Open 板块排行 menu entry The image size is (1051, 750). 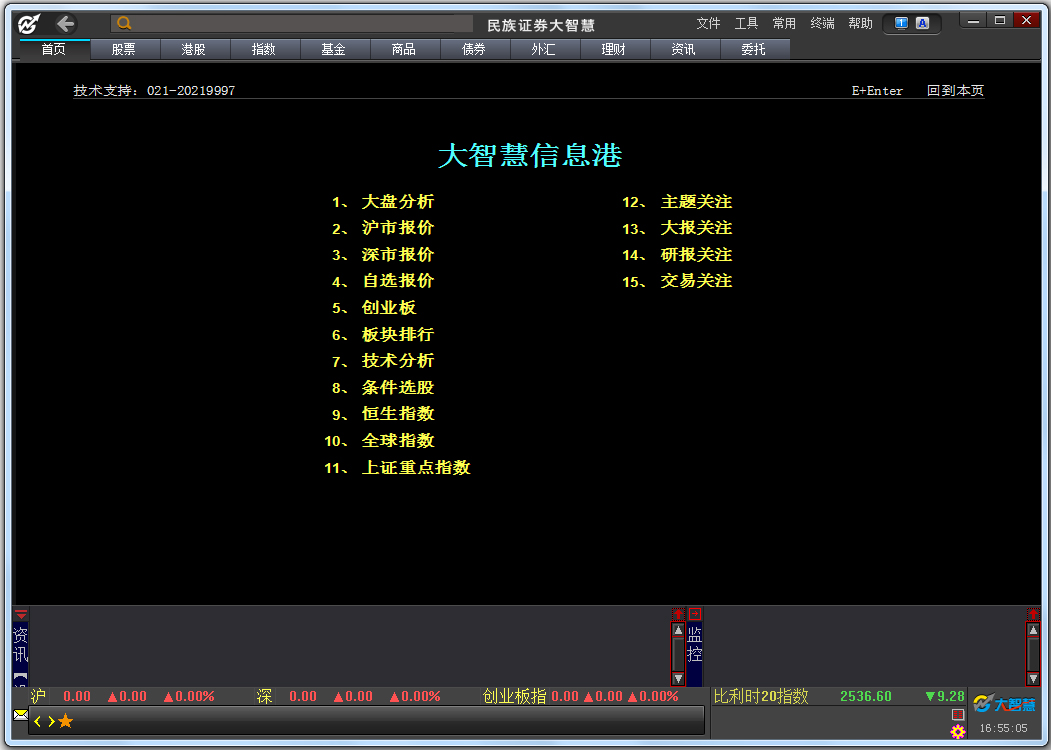tap(397, 334)
